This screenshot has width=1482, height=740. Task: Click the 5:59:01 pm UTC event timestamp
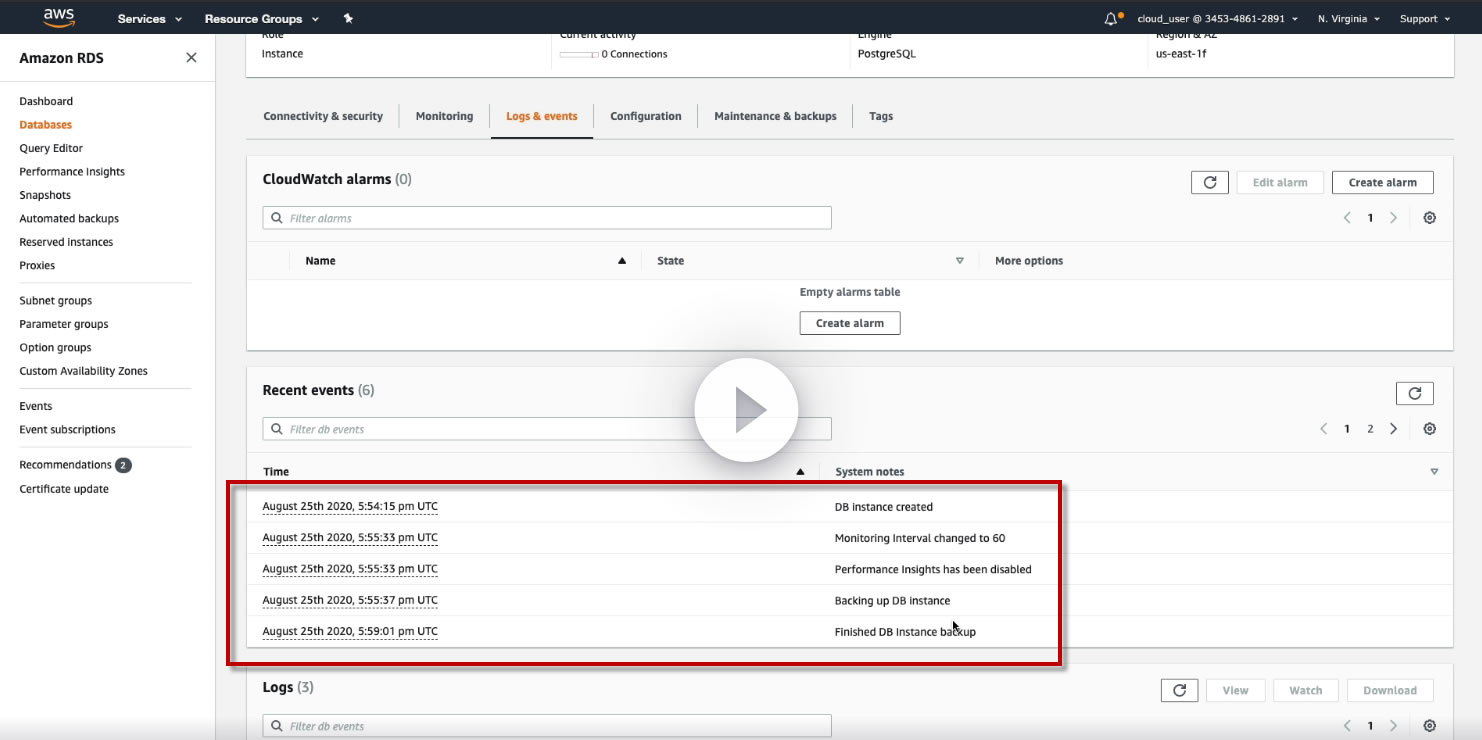click(x=350, y=631)
